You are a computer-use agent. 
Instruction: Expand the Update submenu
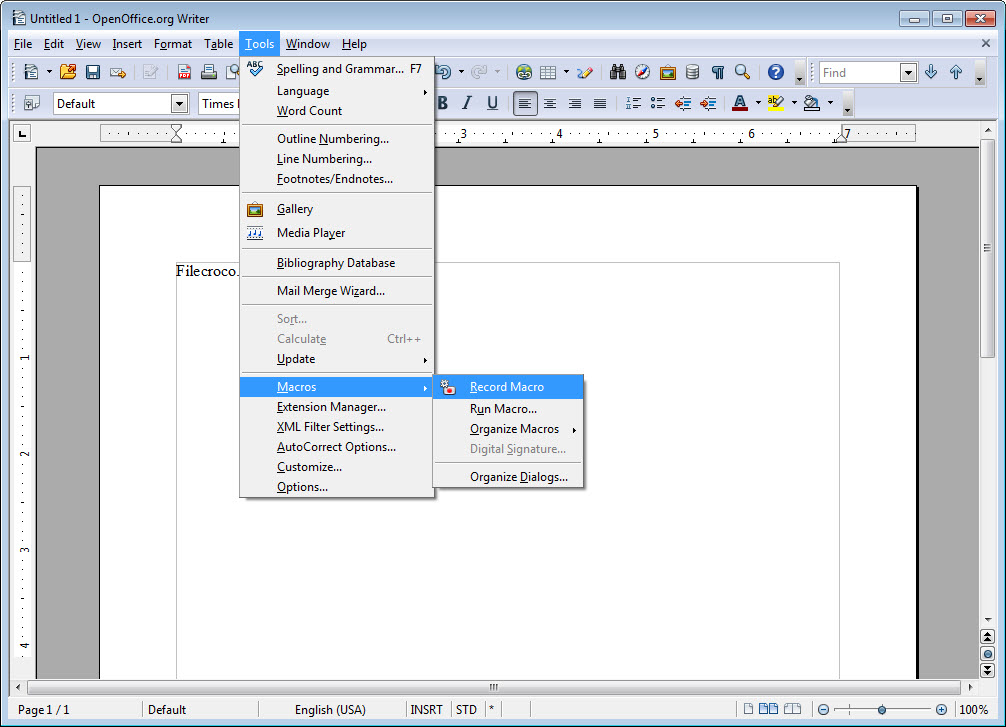(336, 359)
